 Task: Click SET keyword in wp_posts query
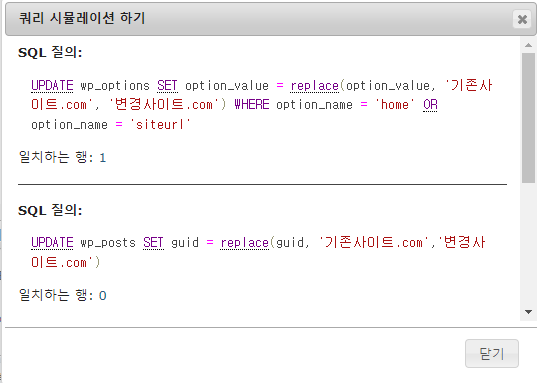153,243
